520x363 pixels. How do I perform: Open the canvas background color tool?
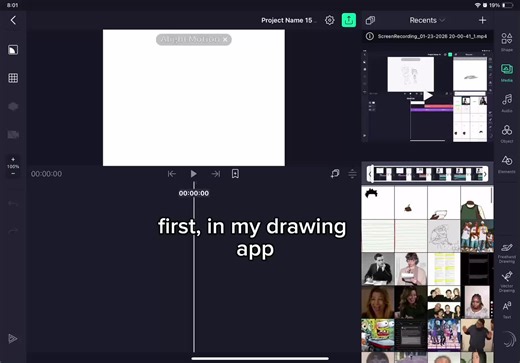pos(13,50)
